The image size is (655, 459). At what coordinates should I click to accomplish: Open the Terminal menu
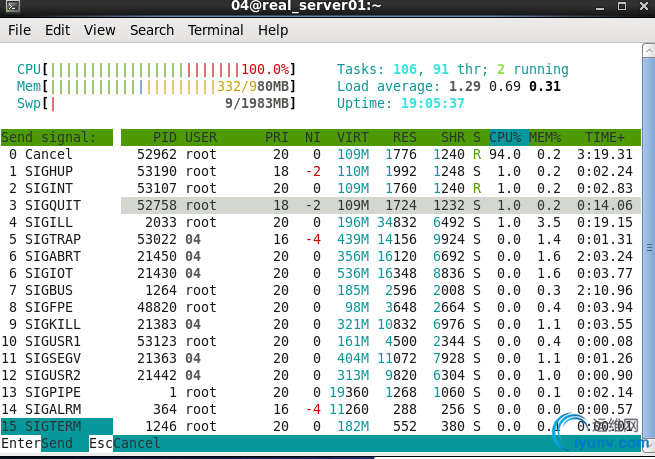coord(216,30)
